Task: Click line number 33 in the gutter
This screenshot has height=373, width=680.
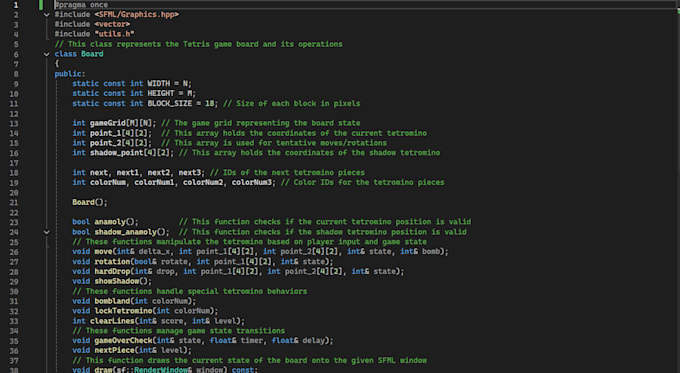Action: pos(13,321)
